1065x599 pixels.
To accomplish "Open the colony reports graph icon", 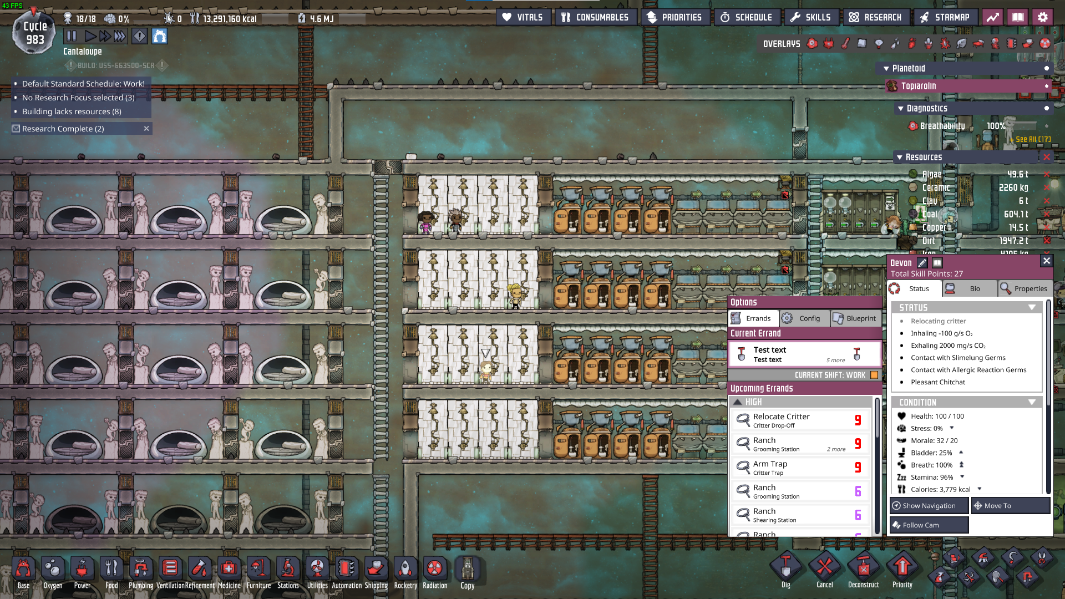I will coord(993,17).
